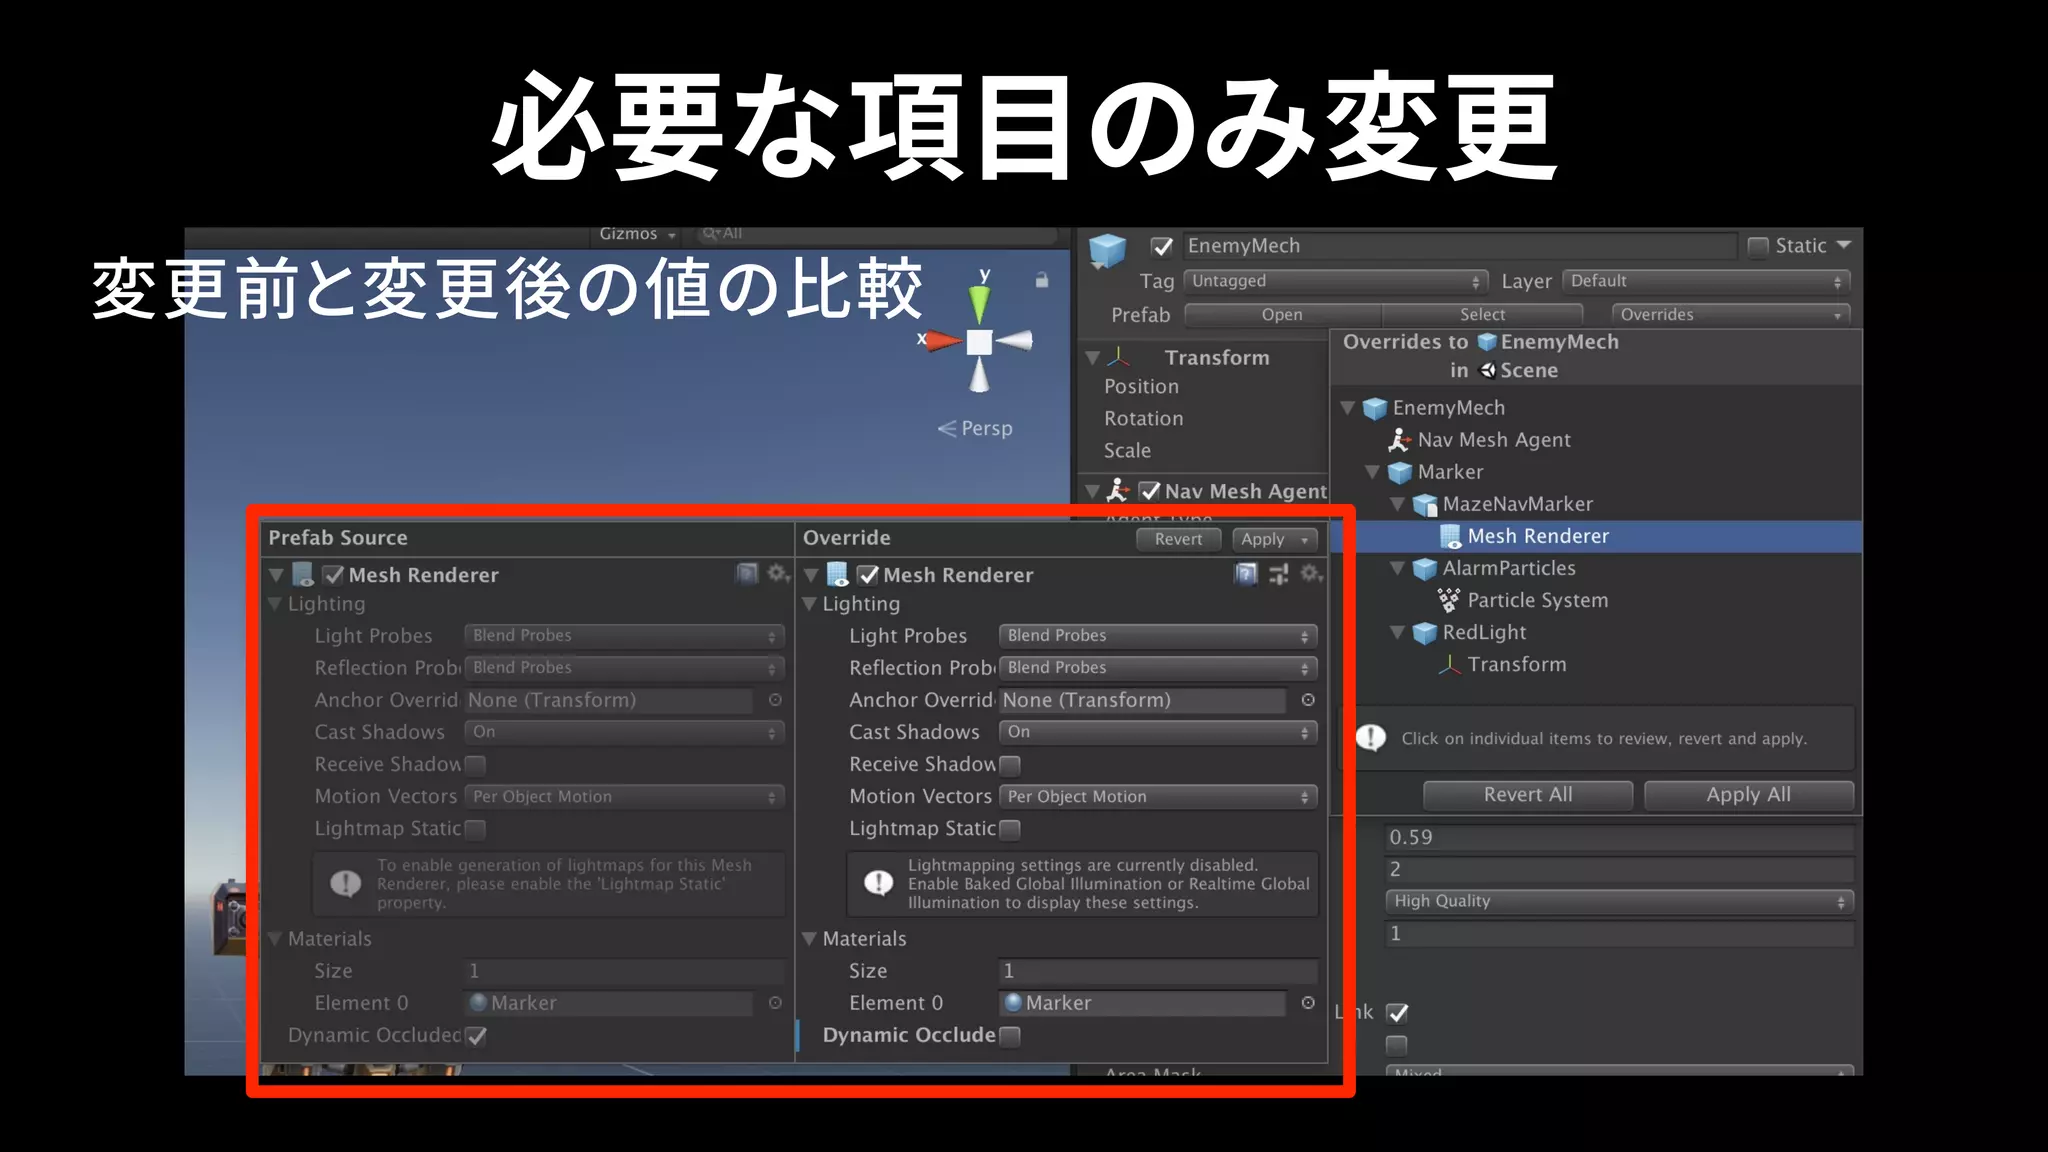Click the Apply All button
Viewport: 2048px width, 1152px height.
coord(1748,795)
